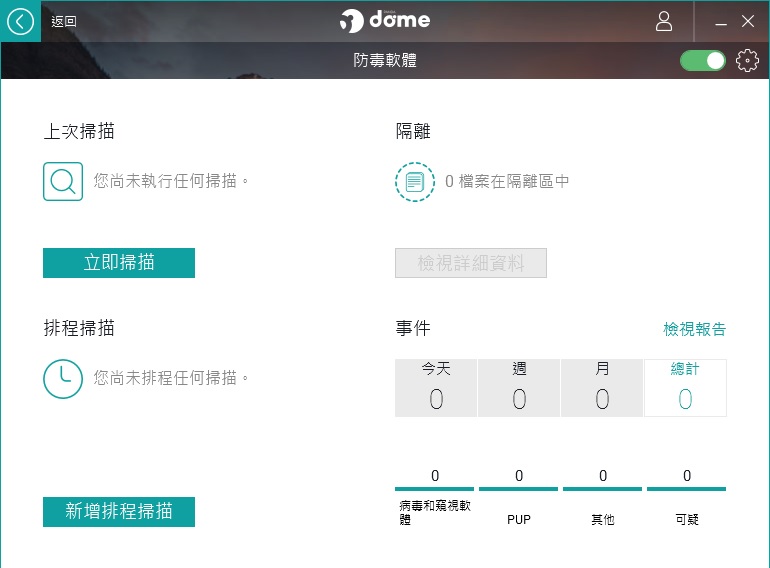Click the 病毒和窺視軟體 count bar
The height and width of the screenshot is (568, 770).
(435, 488)
